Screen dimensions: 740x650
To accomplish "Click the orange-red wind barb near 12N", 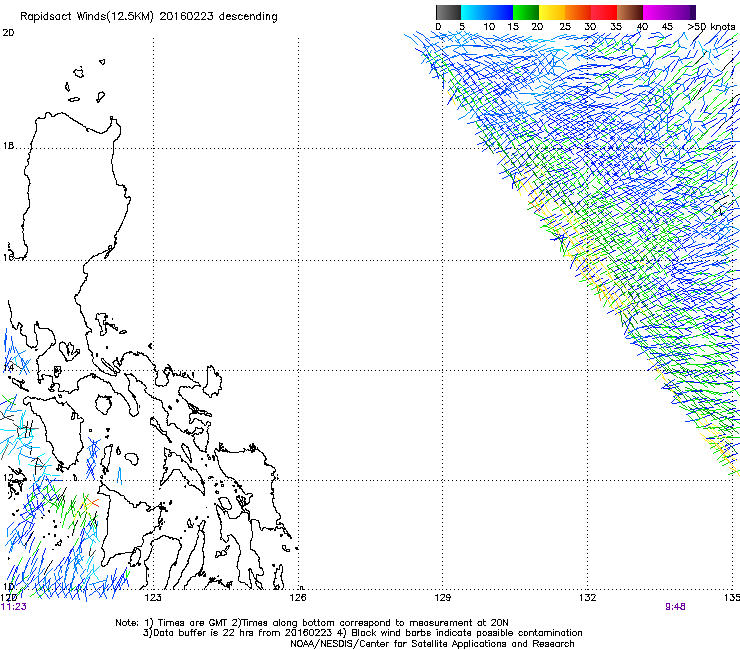I will tap(92, 503).
